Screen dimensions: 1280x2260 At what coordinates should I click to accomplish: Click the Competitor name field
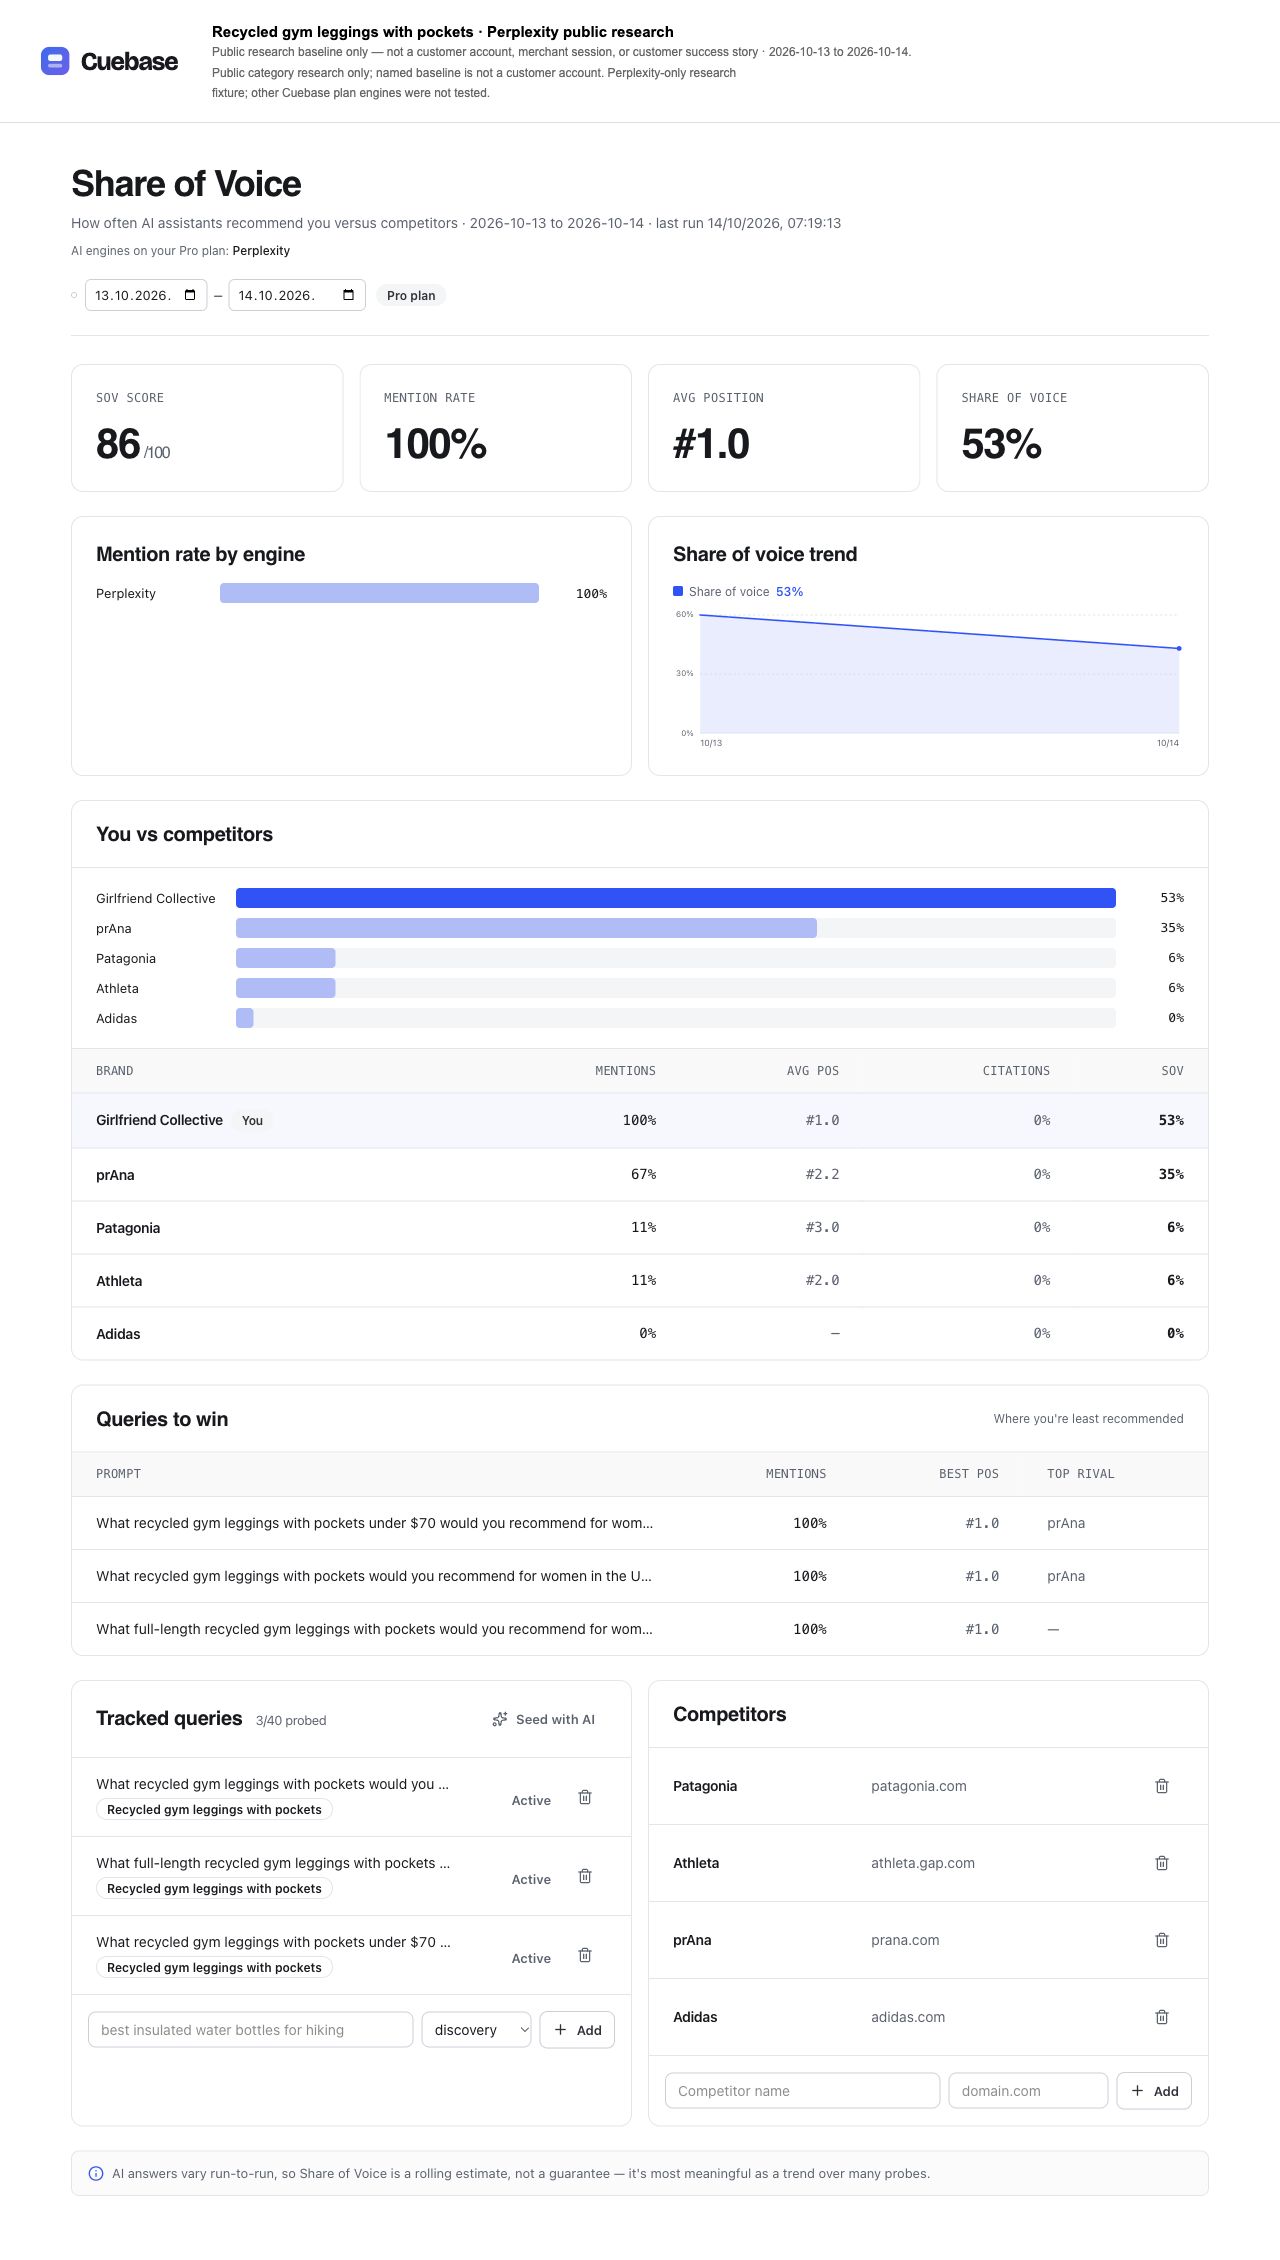point(802,2090)
